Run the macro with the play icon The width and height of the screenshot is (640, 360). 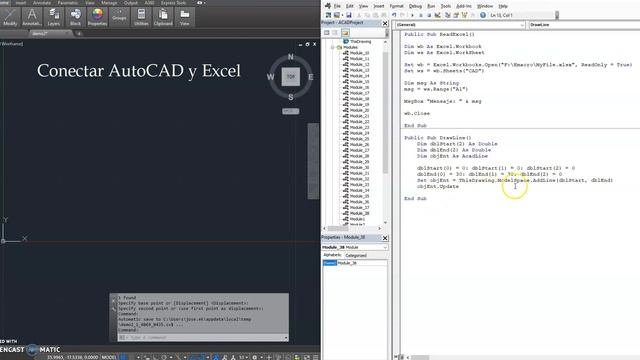click(412, 15)
